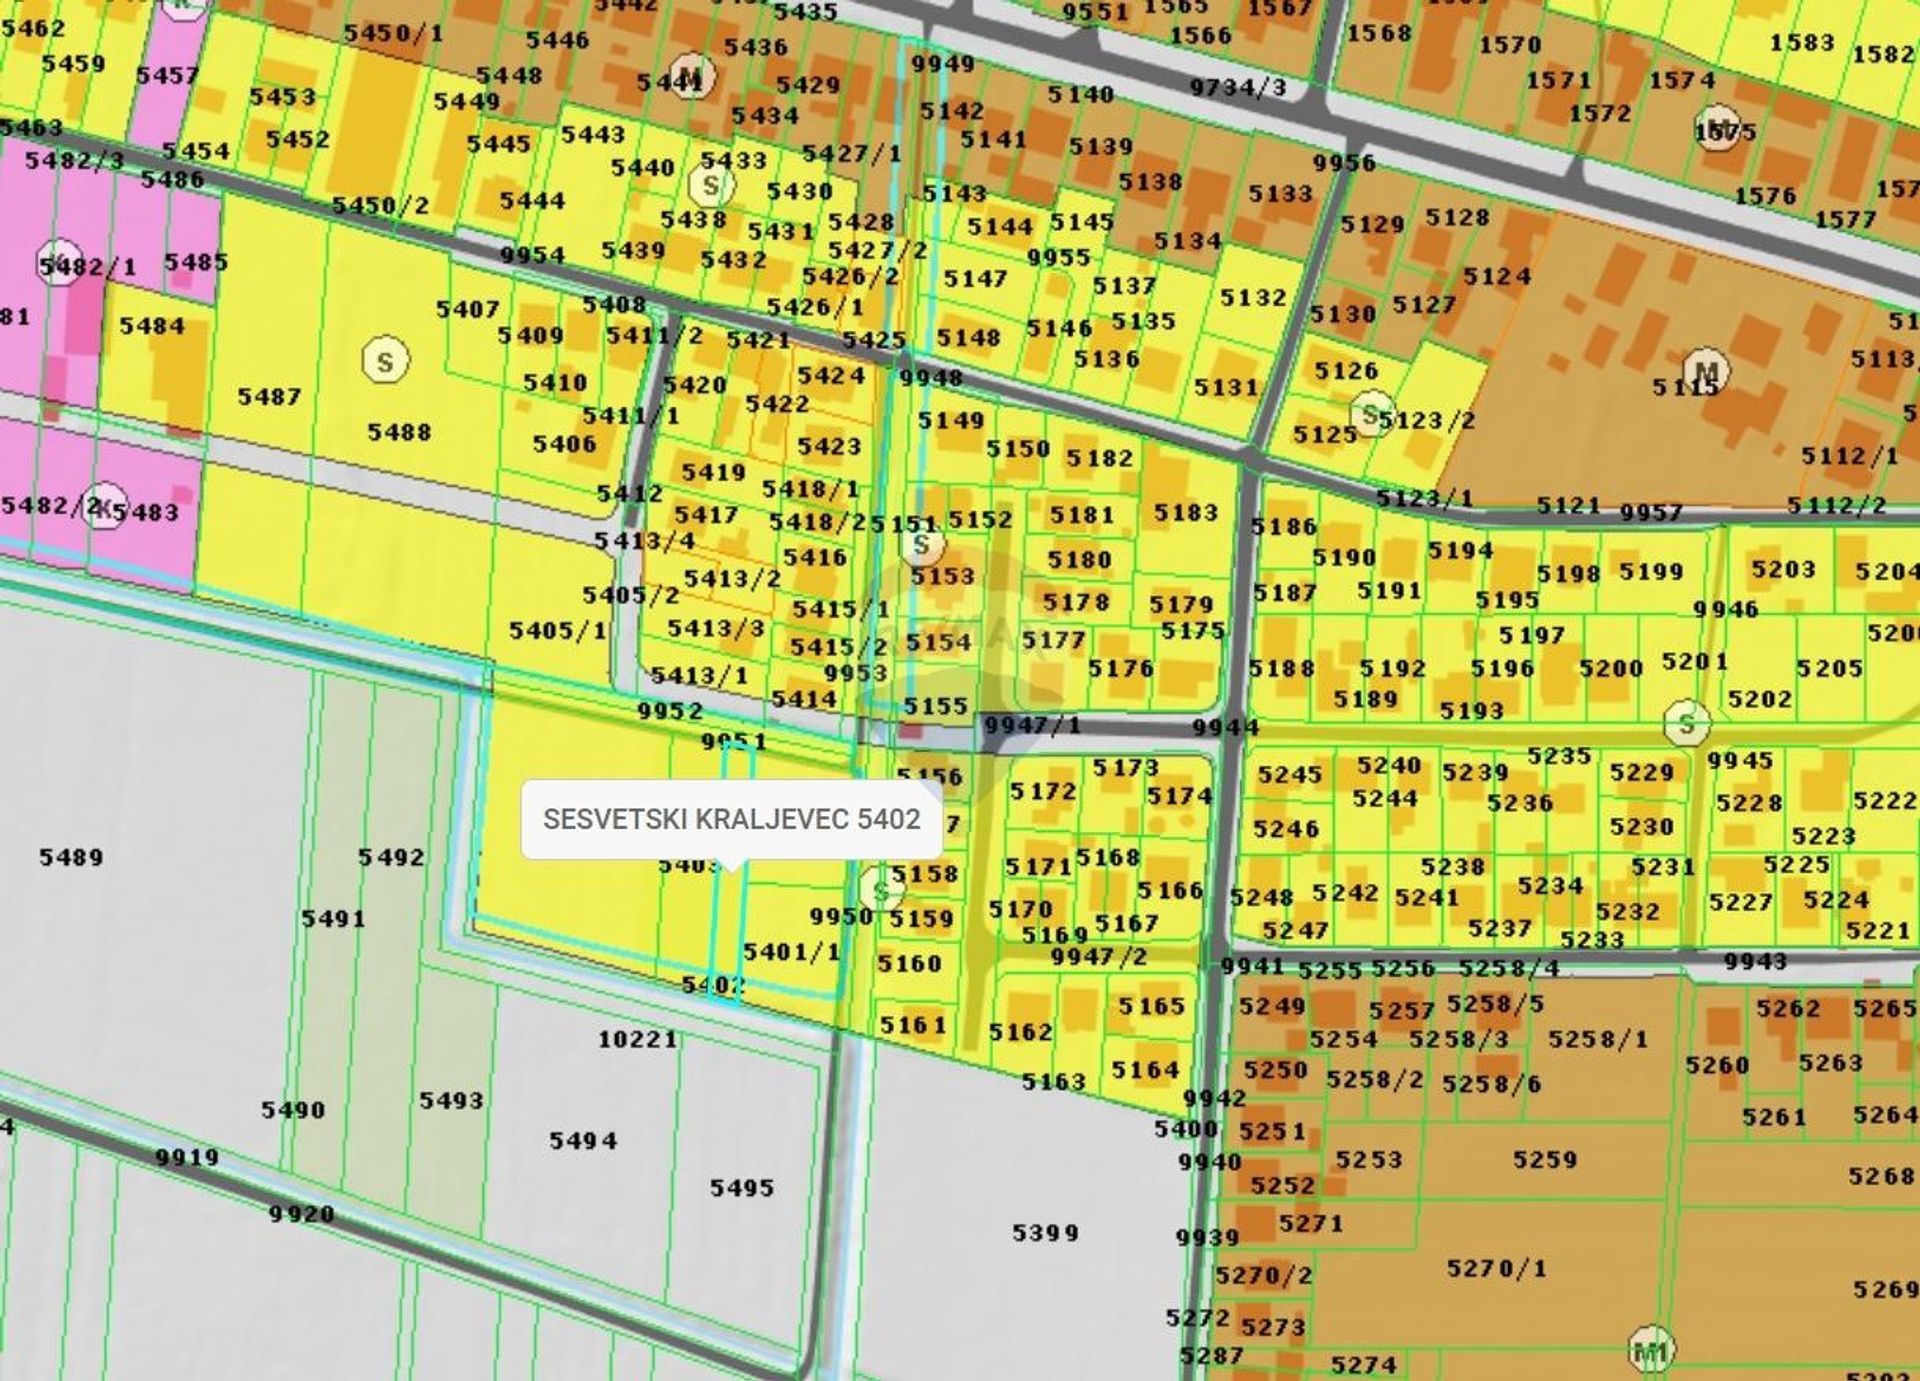Click road parcel label 9944
Image resolution: width=1920 pixels, height=1381 pixels.
click(x=1225, y=727)
